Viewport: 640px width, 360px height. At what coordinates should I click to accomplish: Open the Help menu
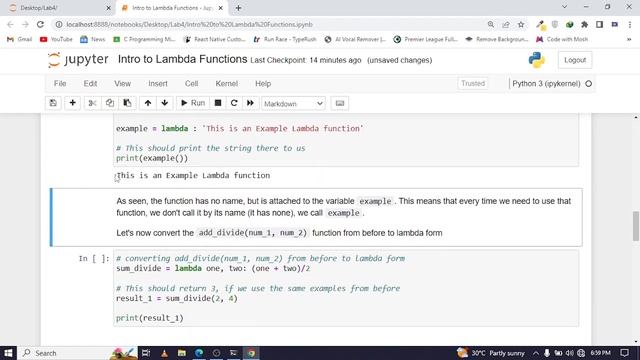[263, 84]
